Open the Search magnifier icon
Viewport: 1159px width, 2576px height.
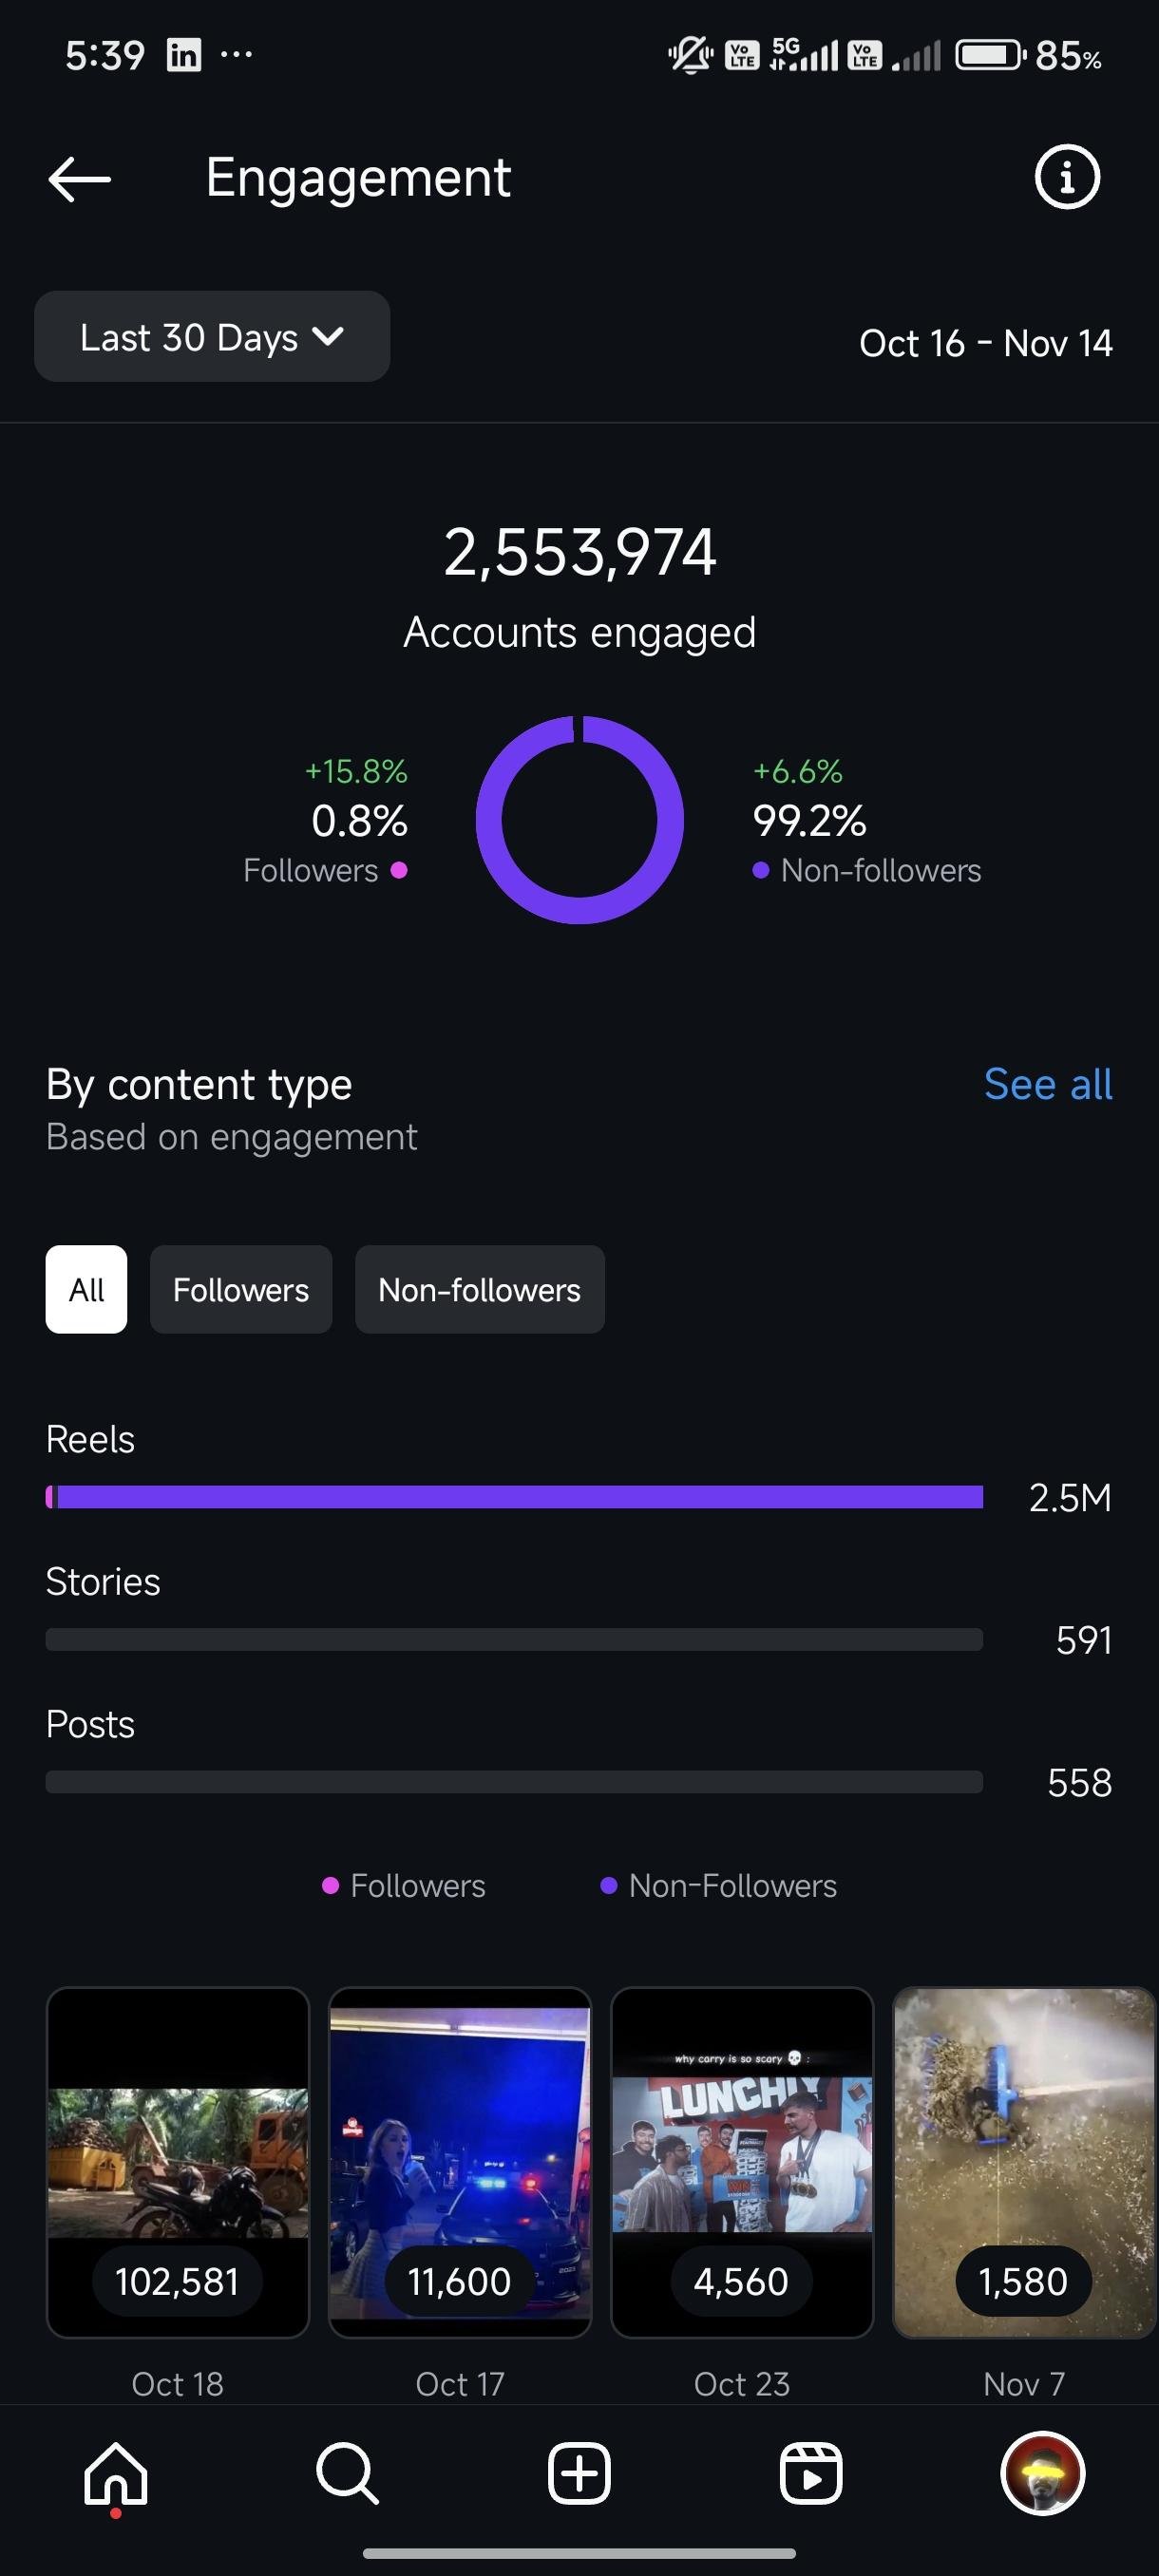(347, 2473)
